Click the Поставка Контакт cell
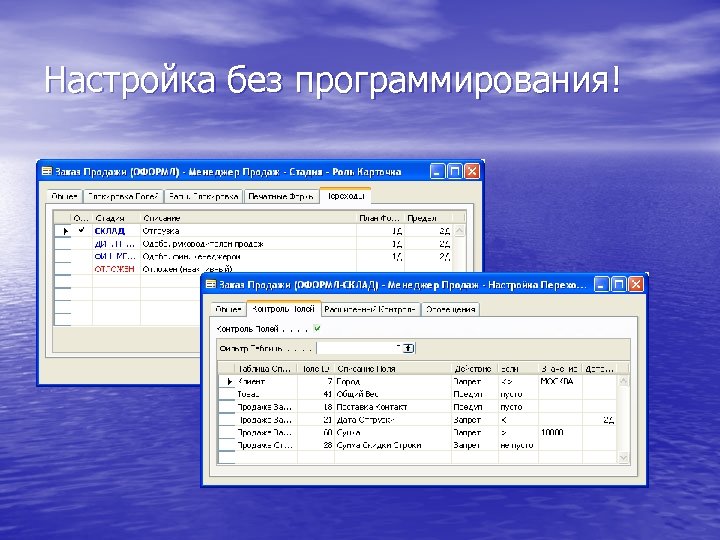Image resolution: width=720 pixels, height=540 pixels. click(393, 407)
